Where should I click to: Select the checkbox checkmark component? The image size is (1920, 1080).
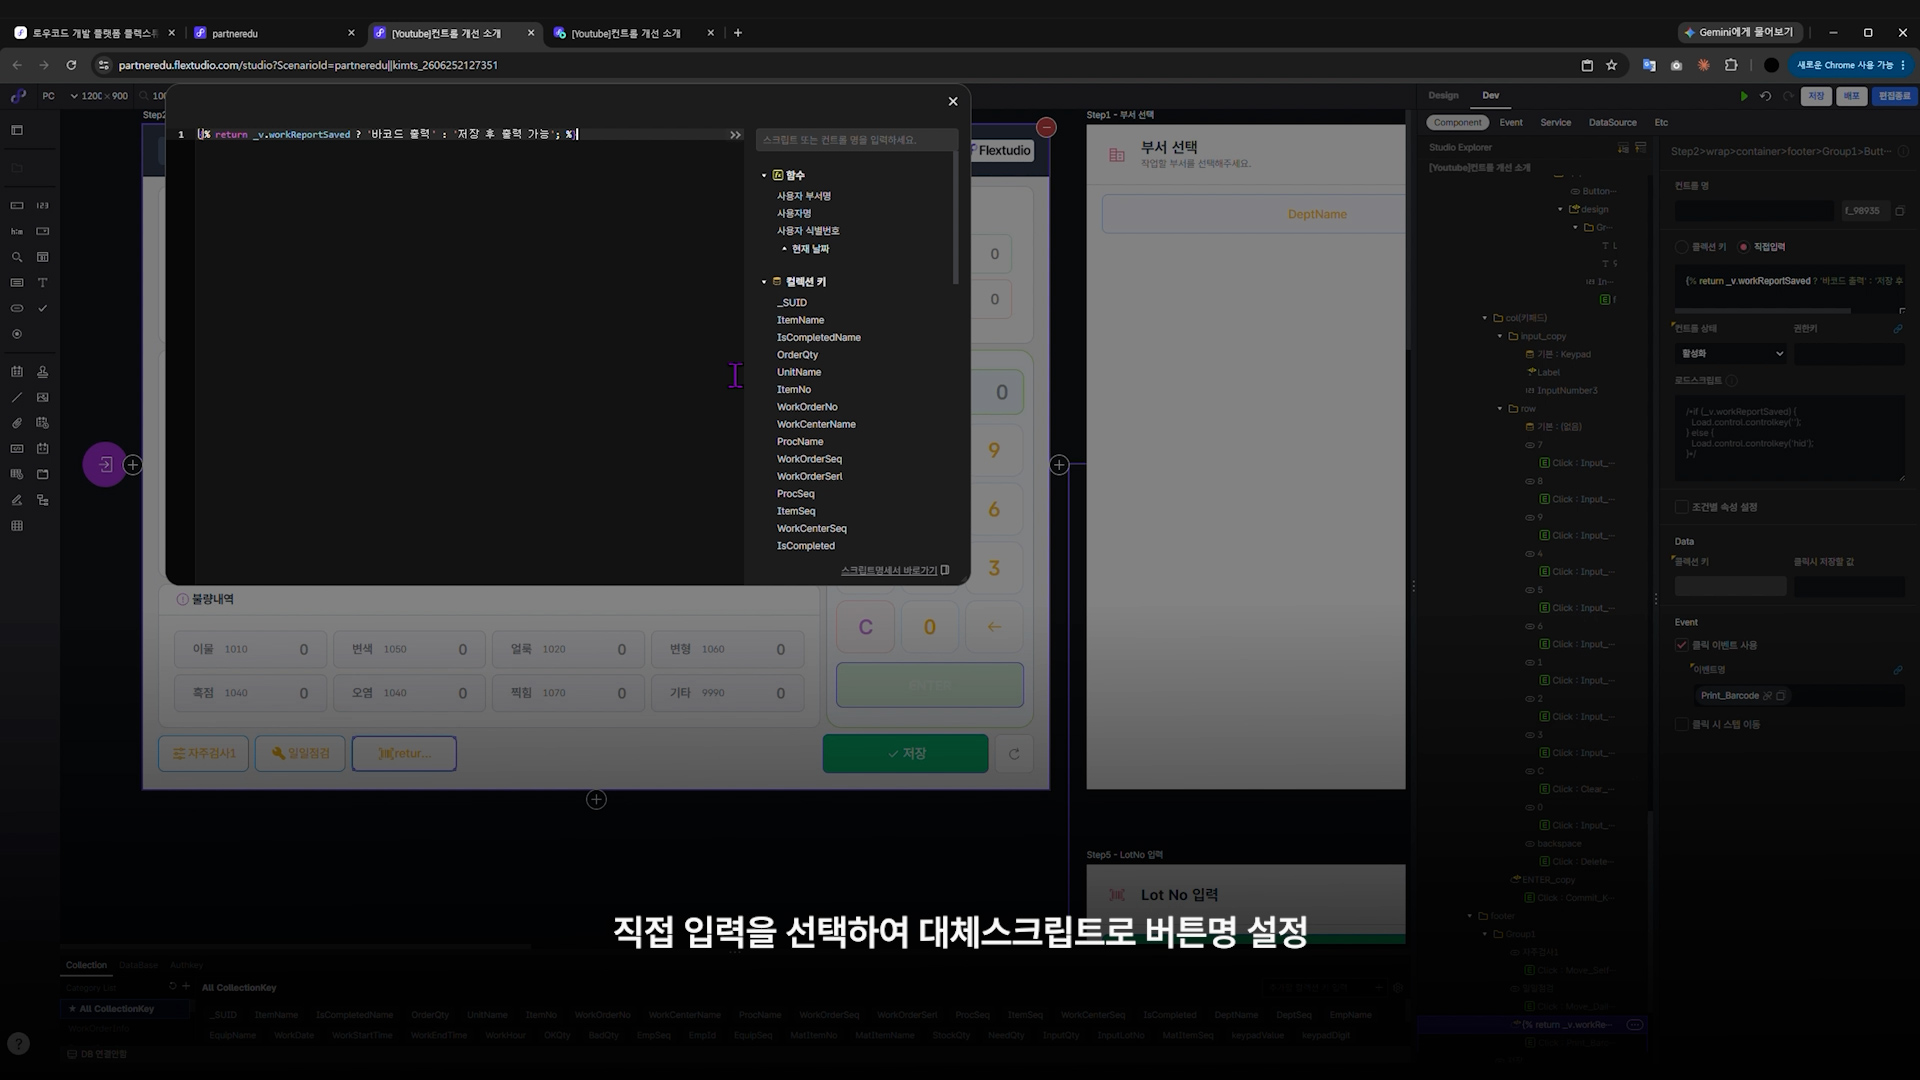pos(42,308)
